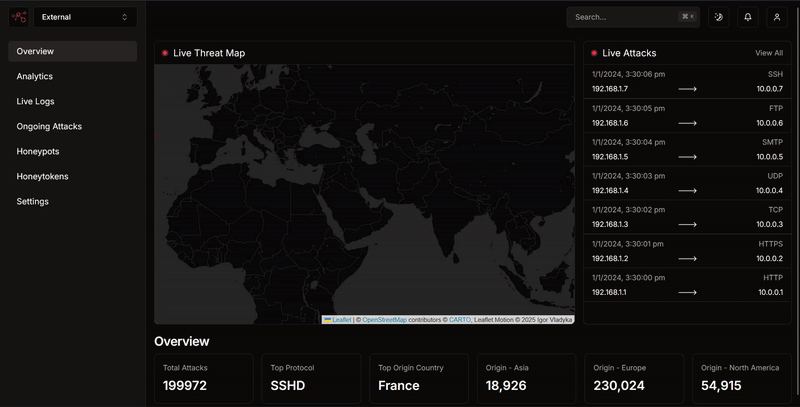
Task: Open the OpenStreetMap link
Action: point(384,320)
